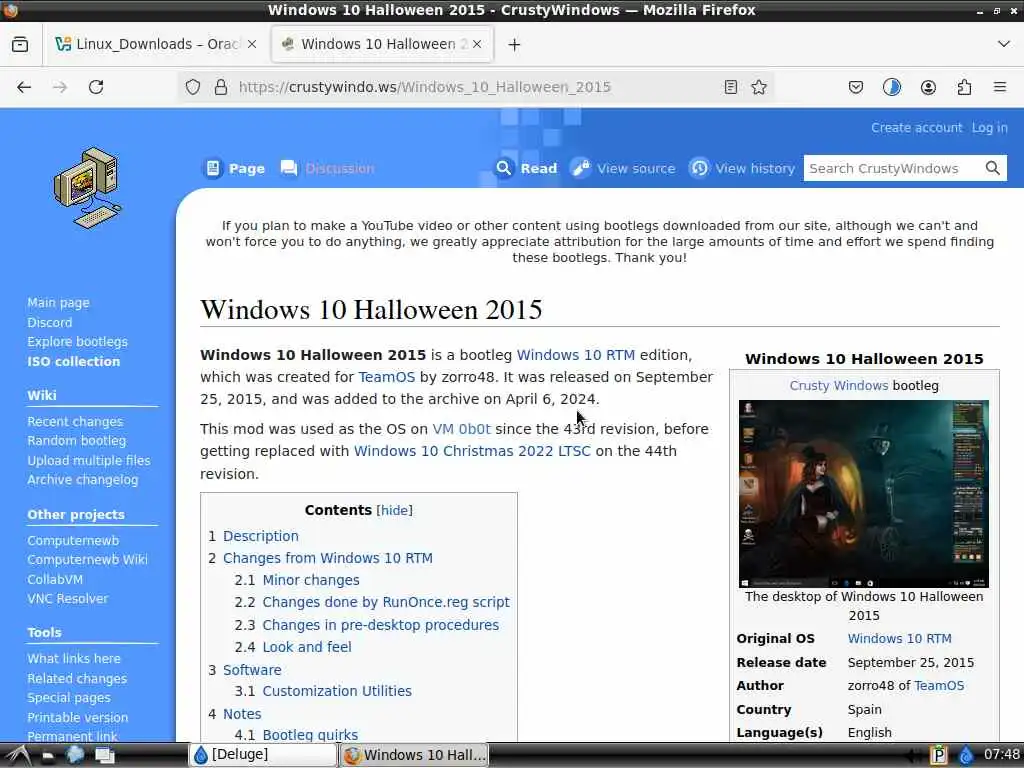Open a new tab with the plus button
Screen dimensions: 1024x768
(514, 44)
